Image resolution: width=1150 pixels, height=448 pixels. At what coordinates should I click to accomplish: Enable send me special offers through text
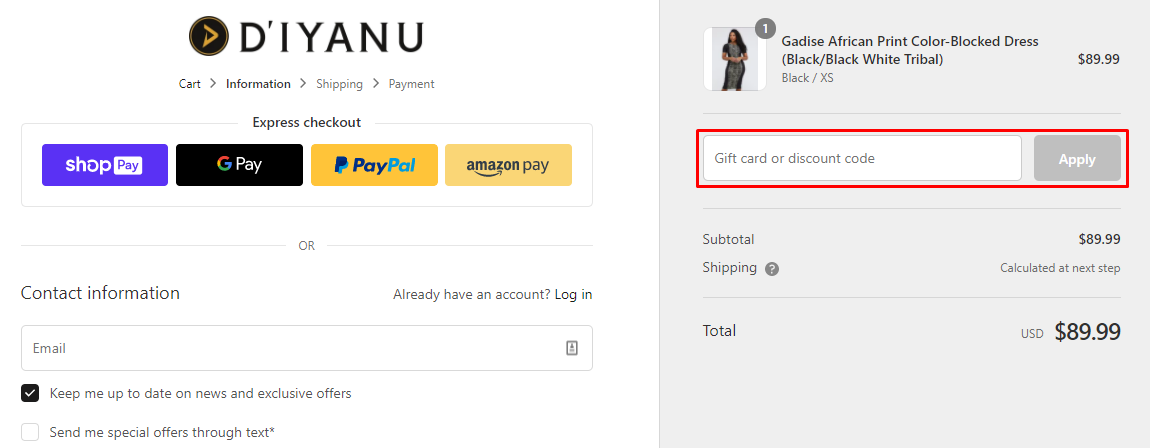click(30, 432)
